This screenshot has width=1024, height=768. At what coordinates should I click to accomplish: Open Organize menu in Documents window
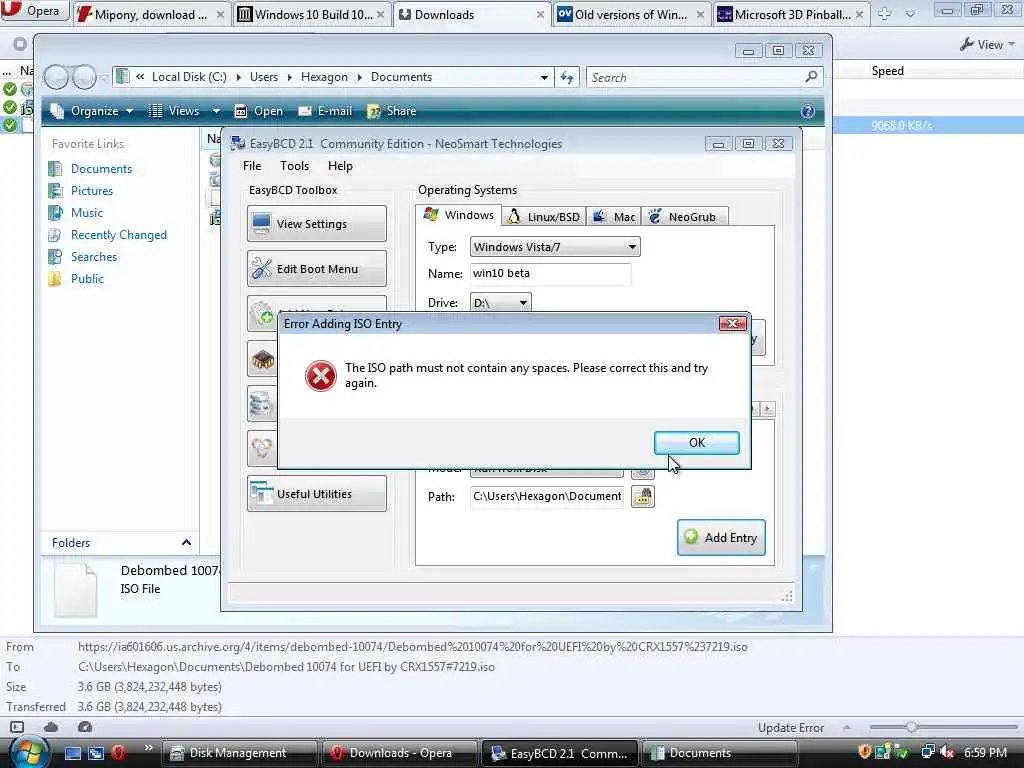pos(92,111)
